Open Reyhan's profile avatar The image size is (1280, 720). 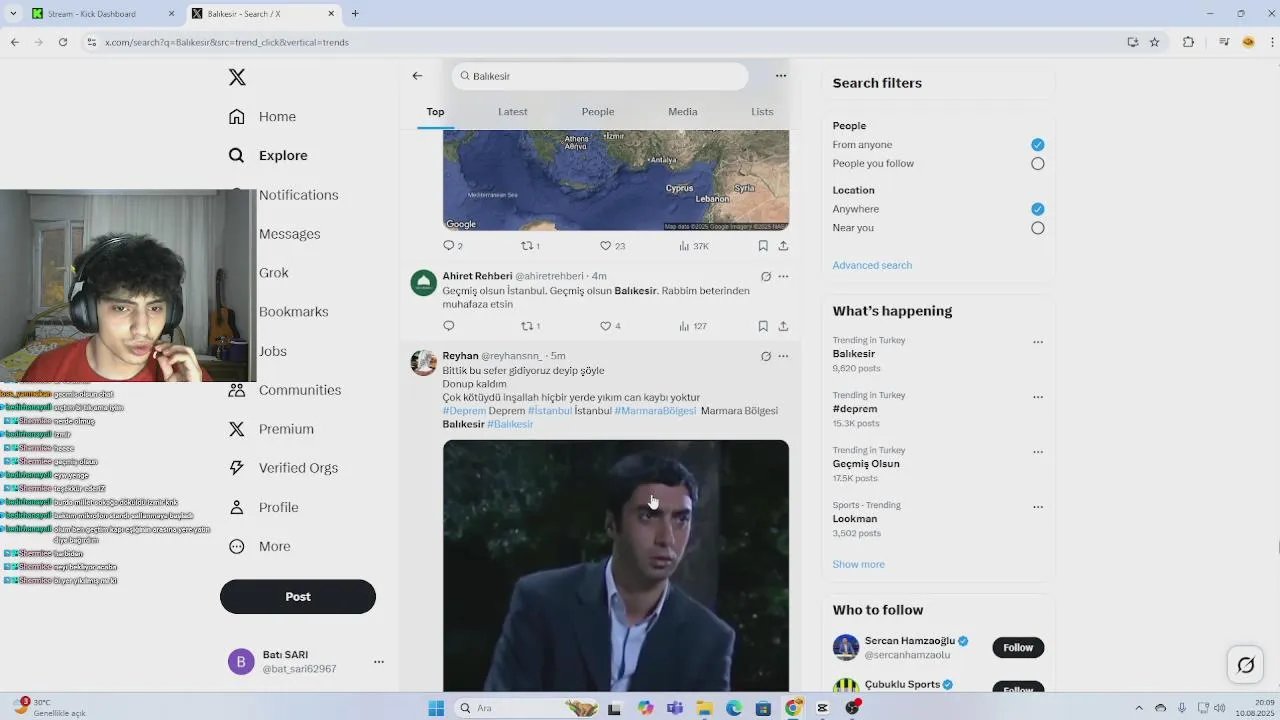tap(424, 363)
